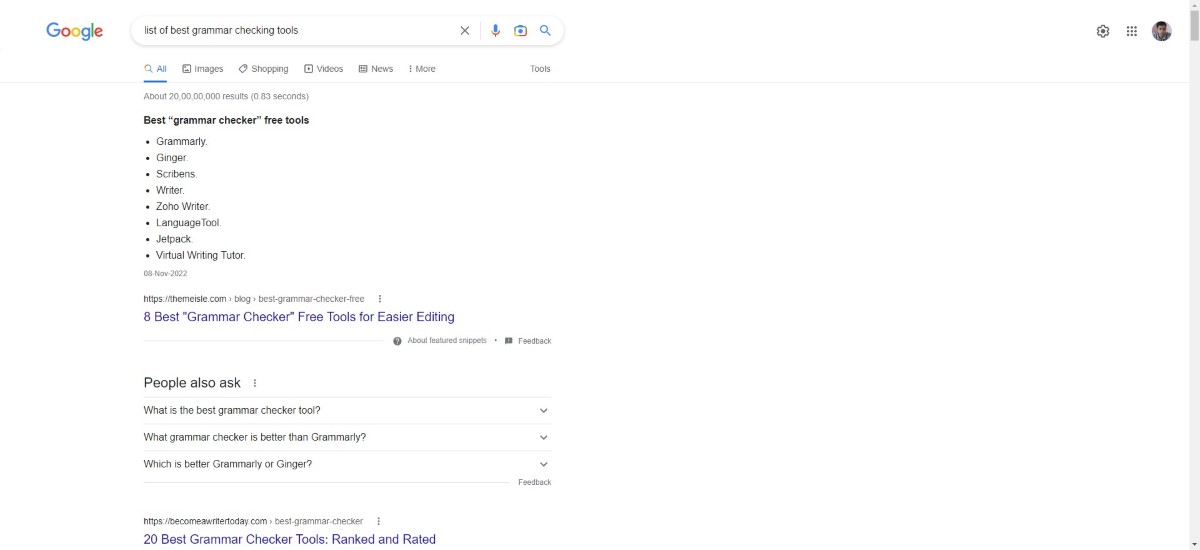Open the Google account profile picture
This screenshot has height=550, width=1200.
click(x=1161, y=31)
